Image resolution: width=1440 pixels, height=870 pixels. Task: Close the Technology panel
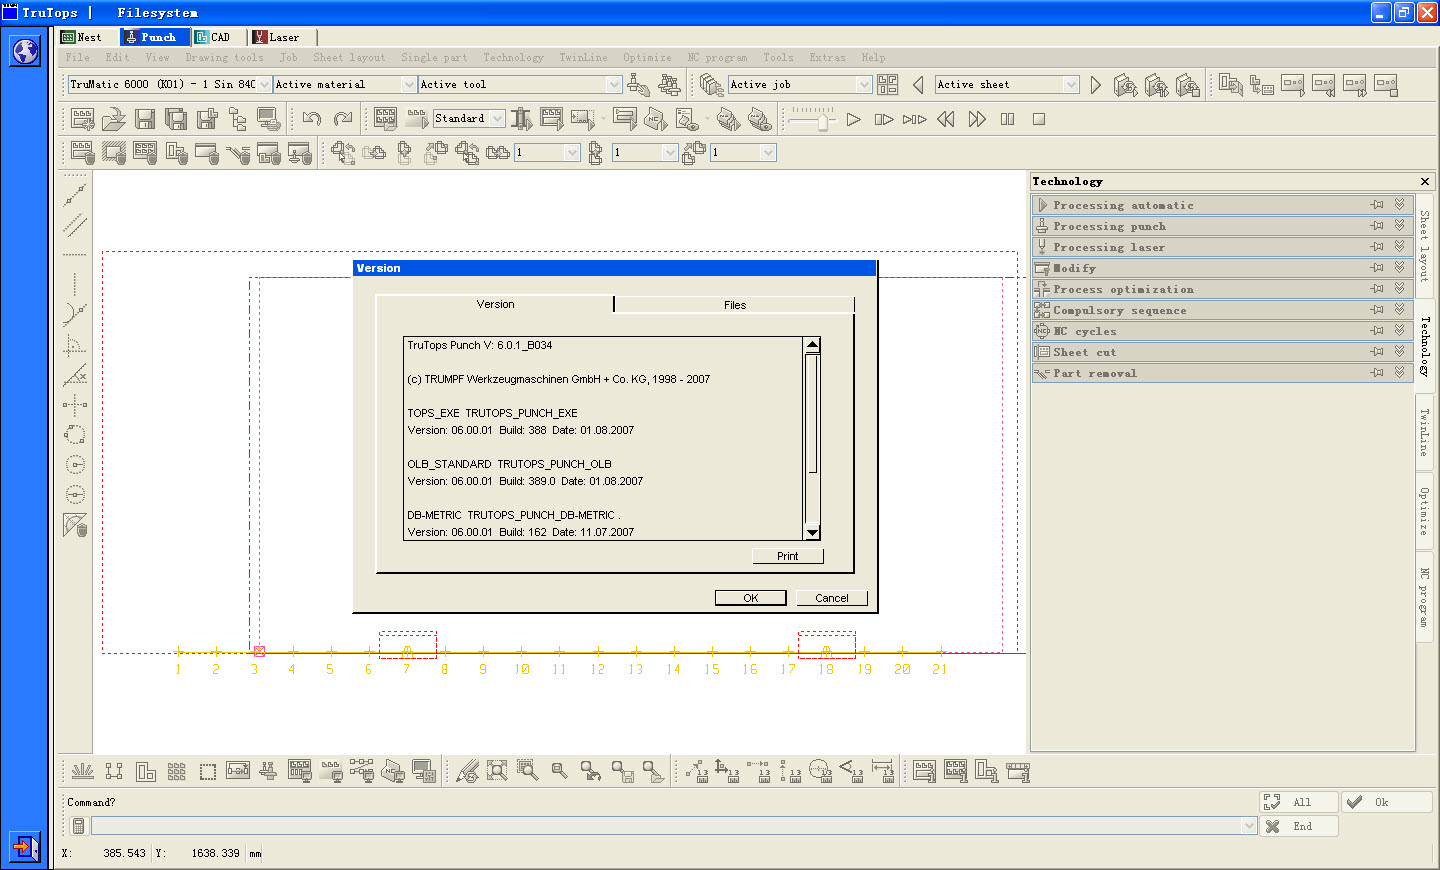pyautogui.click(x=1425, y=181)
